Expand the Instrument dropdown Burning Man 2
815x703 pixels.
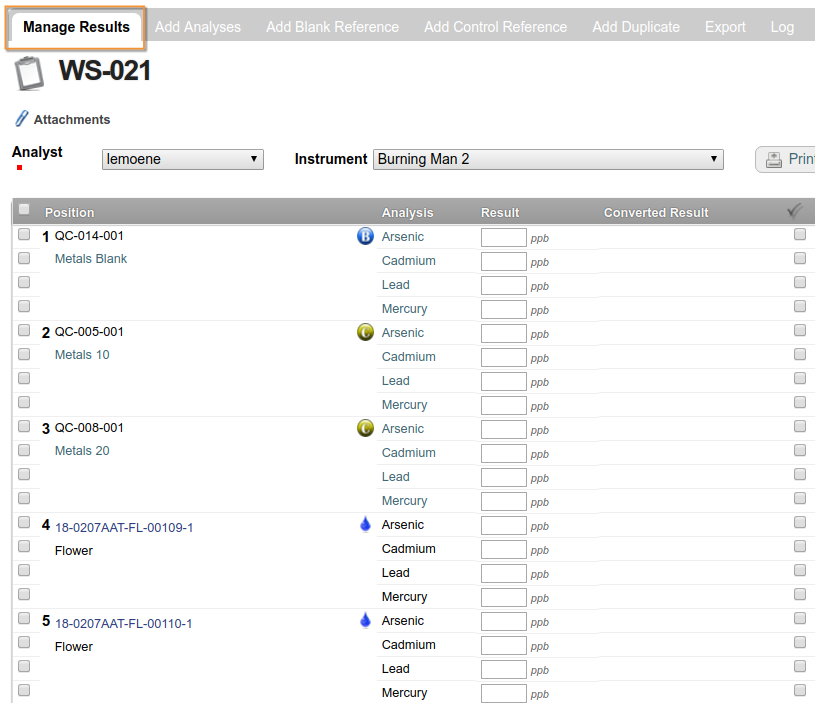[548, 159]
